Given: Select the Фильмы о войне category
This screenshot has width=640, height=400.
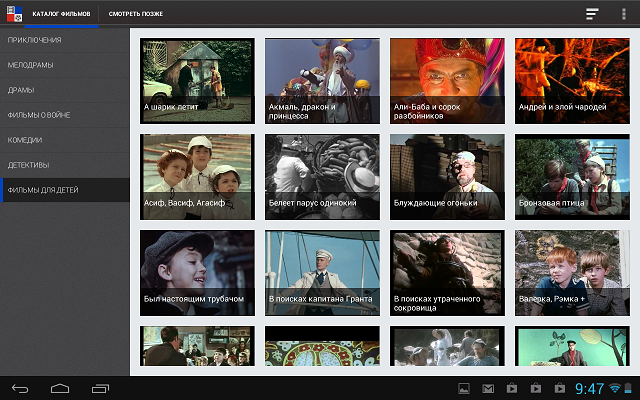Looking at the screenshot, I should click(x=65, y=115).
